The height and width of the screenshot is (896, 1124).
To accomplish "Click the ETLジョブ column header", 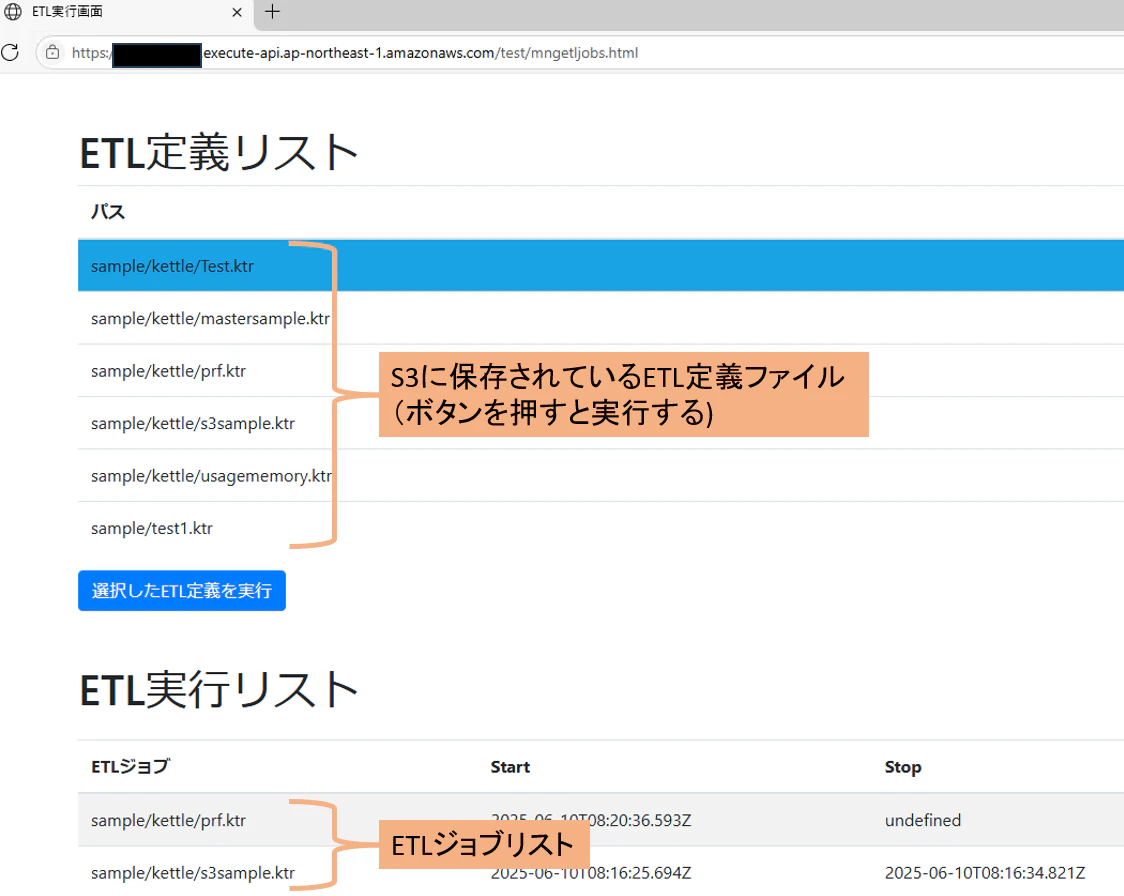I will pyautogui.click(x=130, y=766).
